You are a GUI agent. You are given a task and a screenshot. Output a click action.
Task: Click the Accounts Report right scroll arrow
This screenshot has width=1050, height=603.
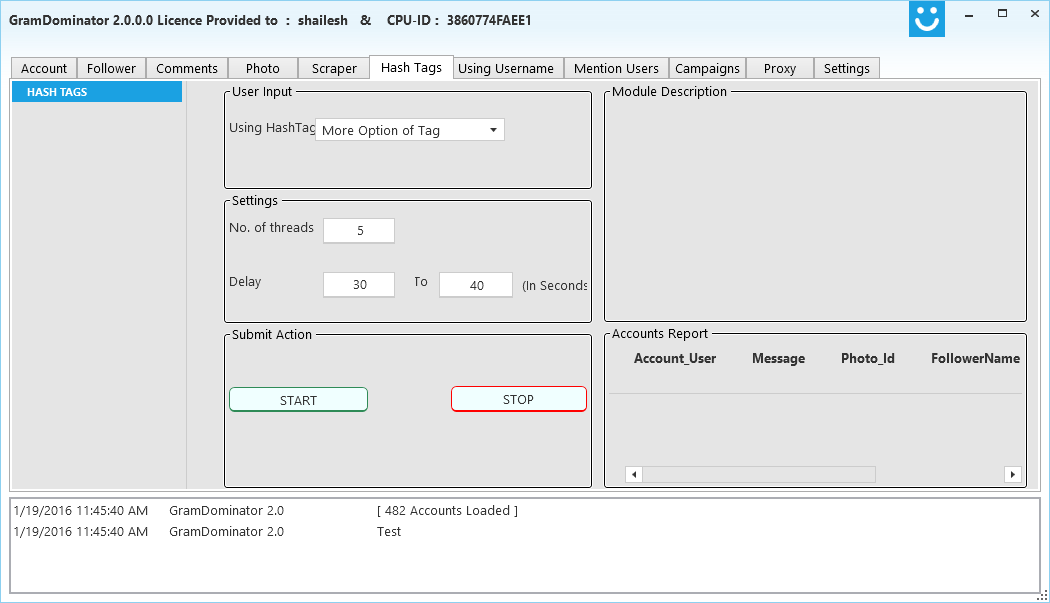1012,474
